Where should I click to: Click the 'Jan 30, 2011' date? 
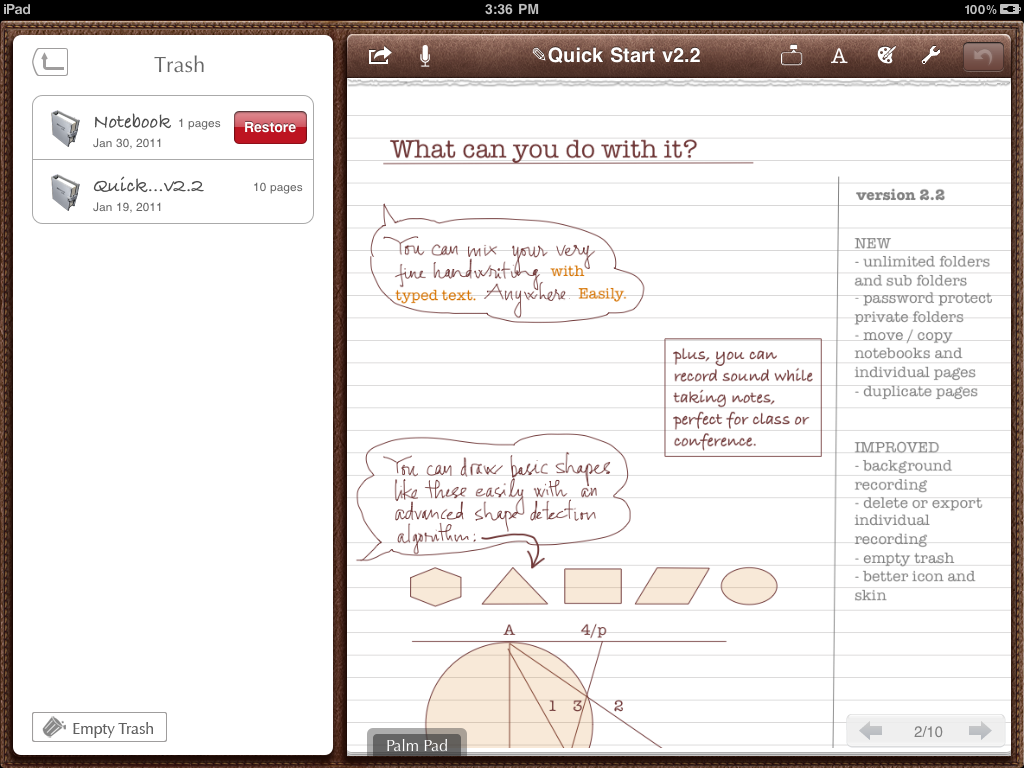(x=127, y=143)
